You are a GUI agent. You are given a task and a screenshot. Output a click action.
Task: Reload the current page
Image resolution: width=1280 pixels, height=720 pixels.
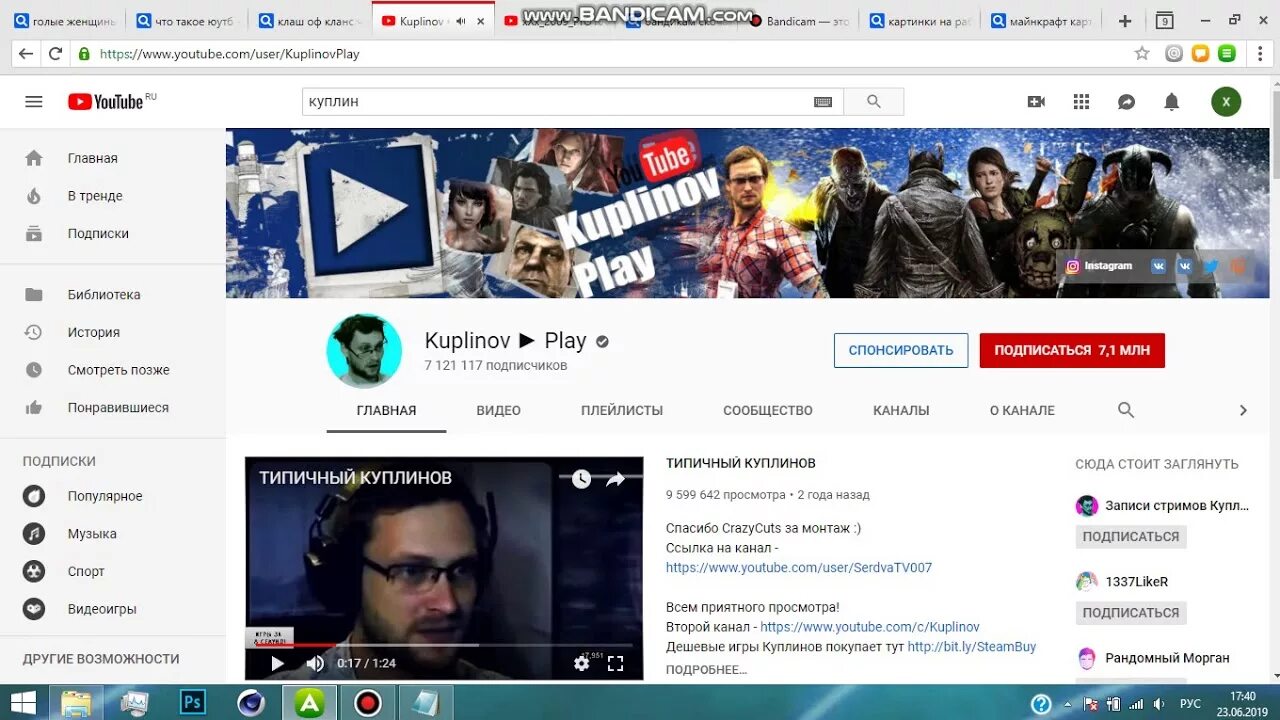55,54
